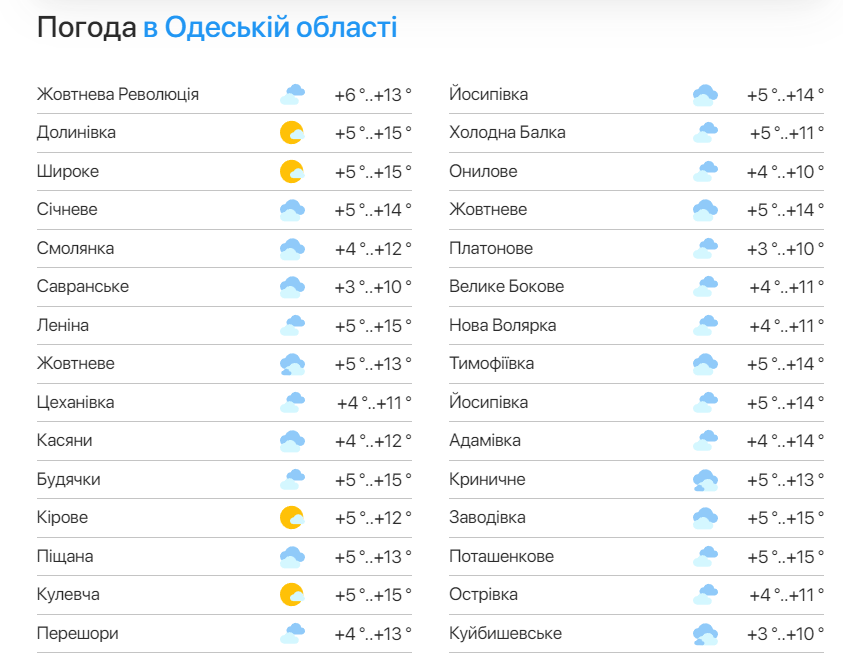
Task: Click the Онилове temperature range +4°..+10°
Action: tap(785, 171)
